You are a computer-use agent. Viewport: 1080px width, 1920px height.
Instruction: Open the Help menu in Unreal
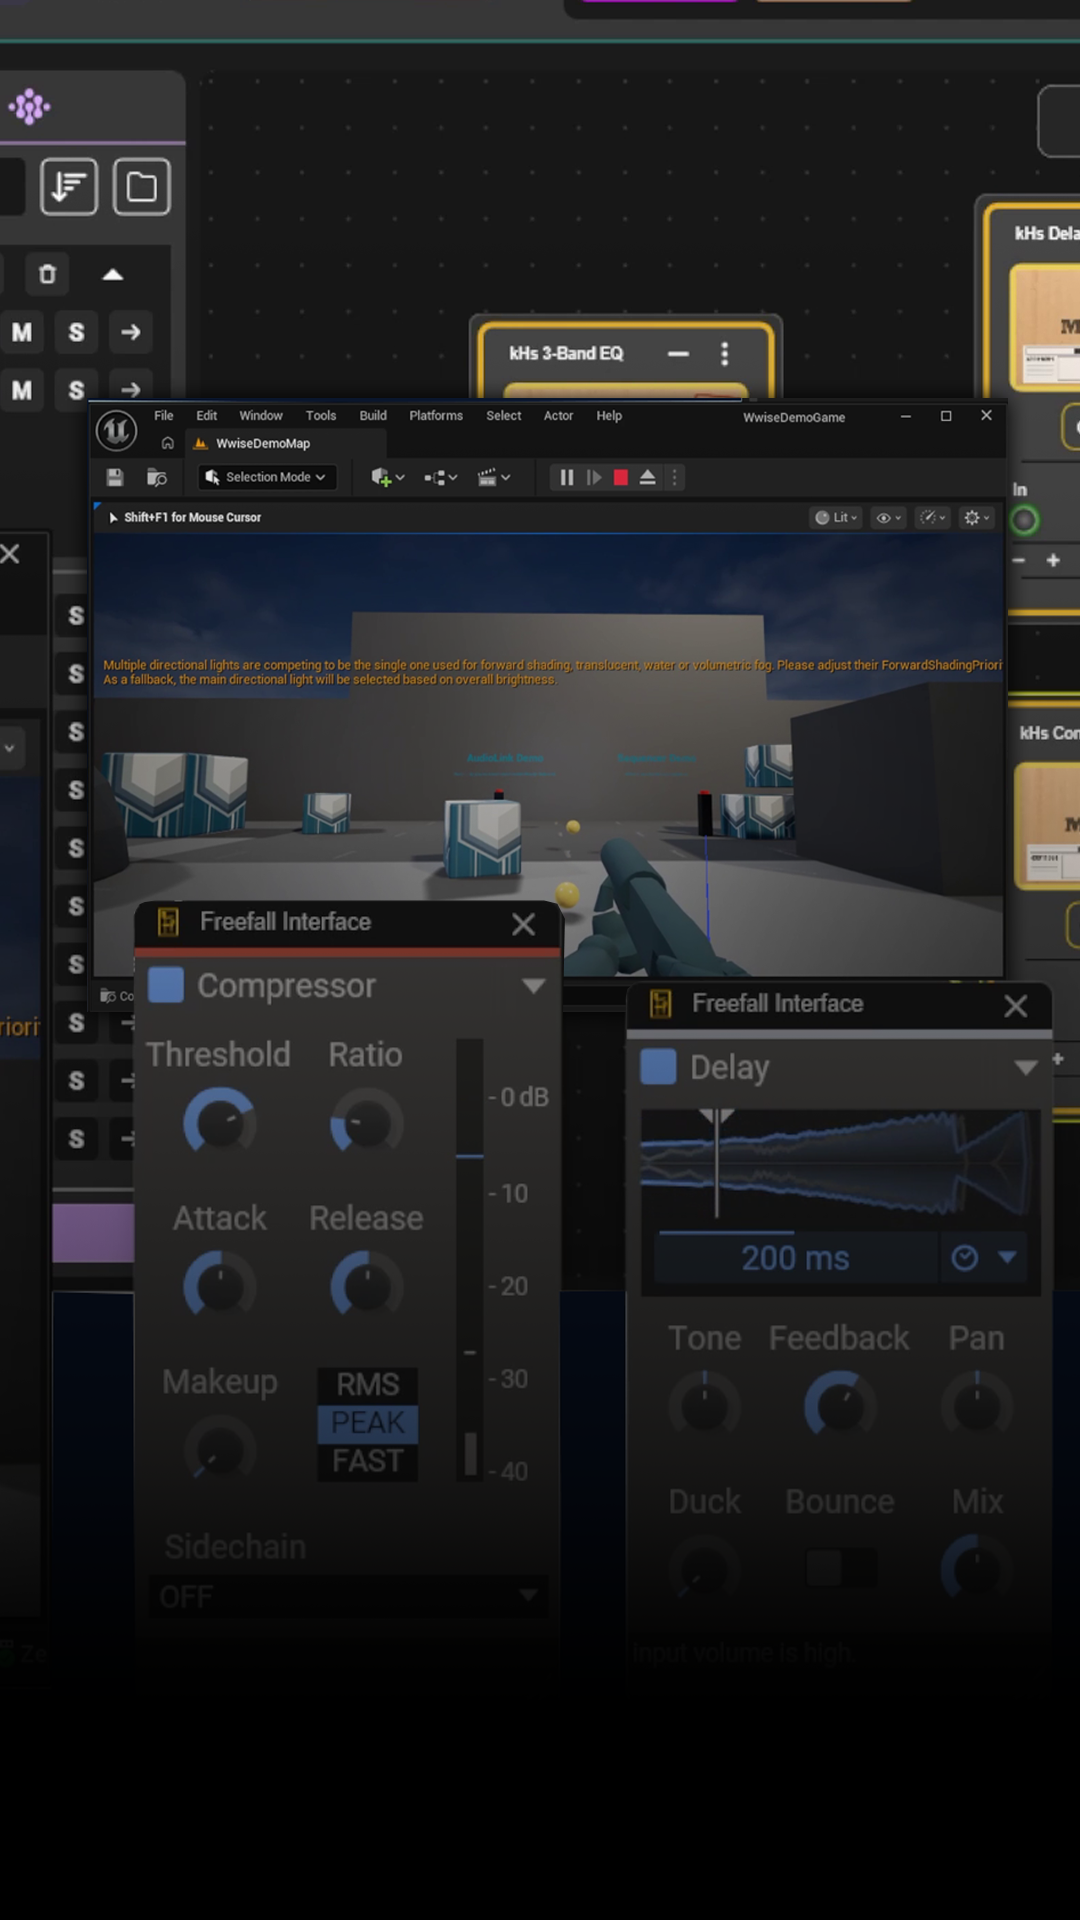(x=609, y=416)
